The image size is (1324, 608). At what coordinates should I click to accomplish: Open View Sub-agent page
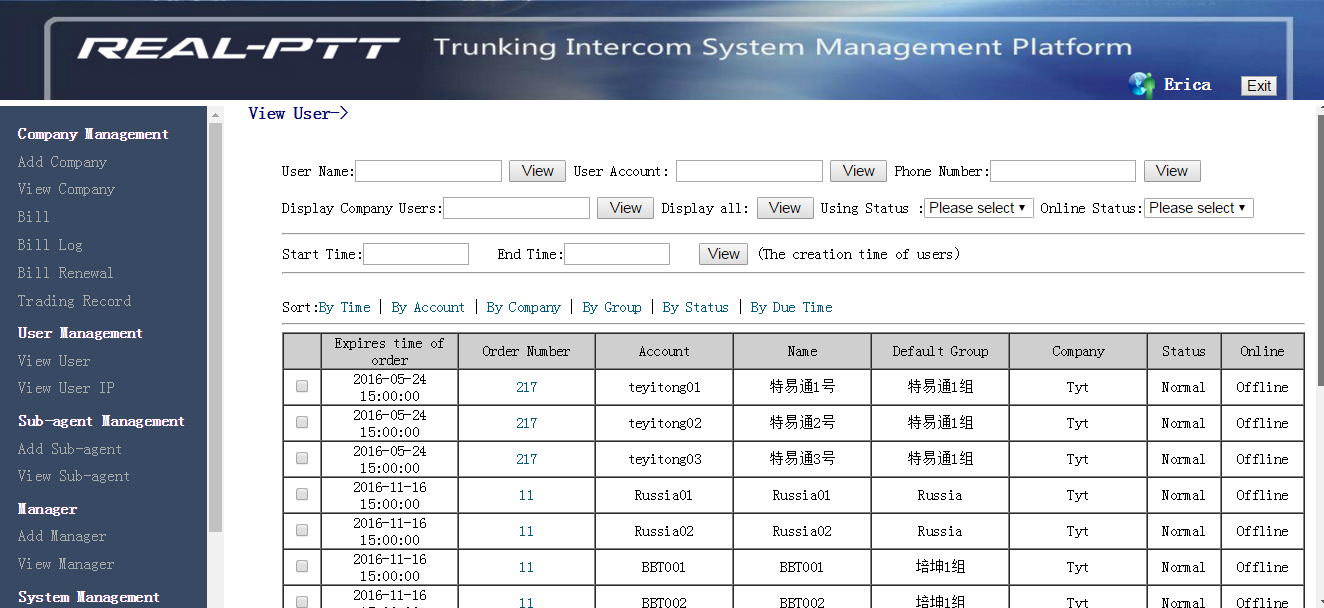click(74, 476)
